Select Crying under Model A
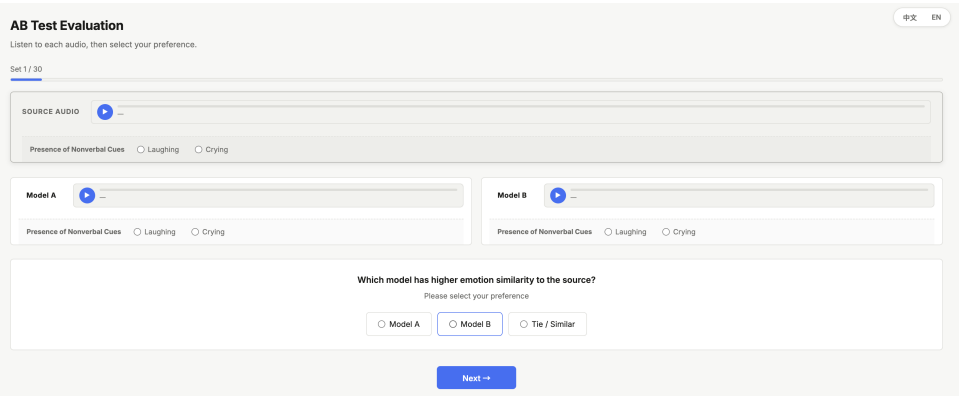Image resolution: width=959 pixels, height=396 pixels. pyautogui.click(x=208, y=232)
